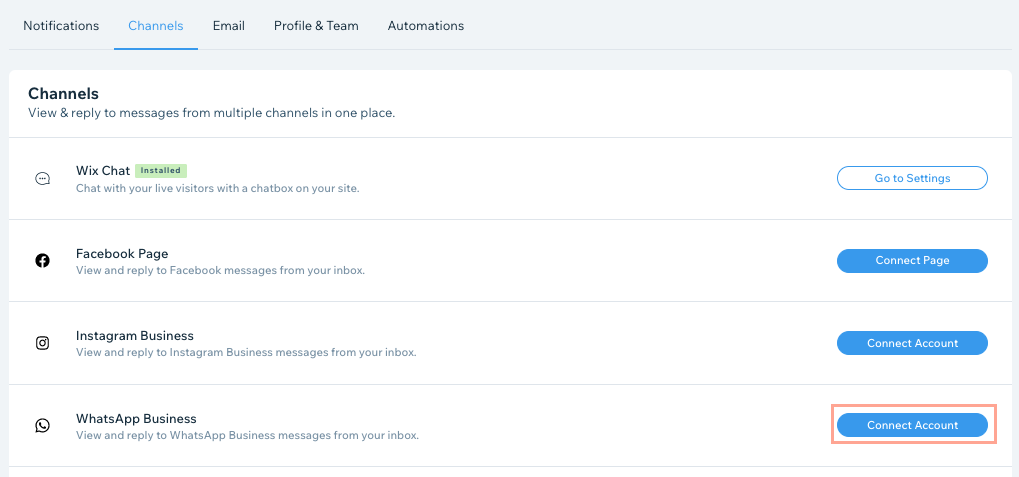Screen dimensions: 1019x477
Task: Click the Wix Chat speech bubble icon
Action: [x=42, y=179]
